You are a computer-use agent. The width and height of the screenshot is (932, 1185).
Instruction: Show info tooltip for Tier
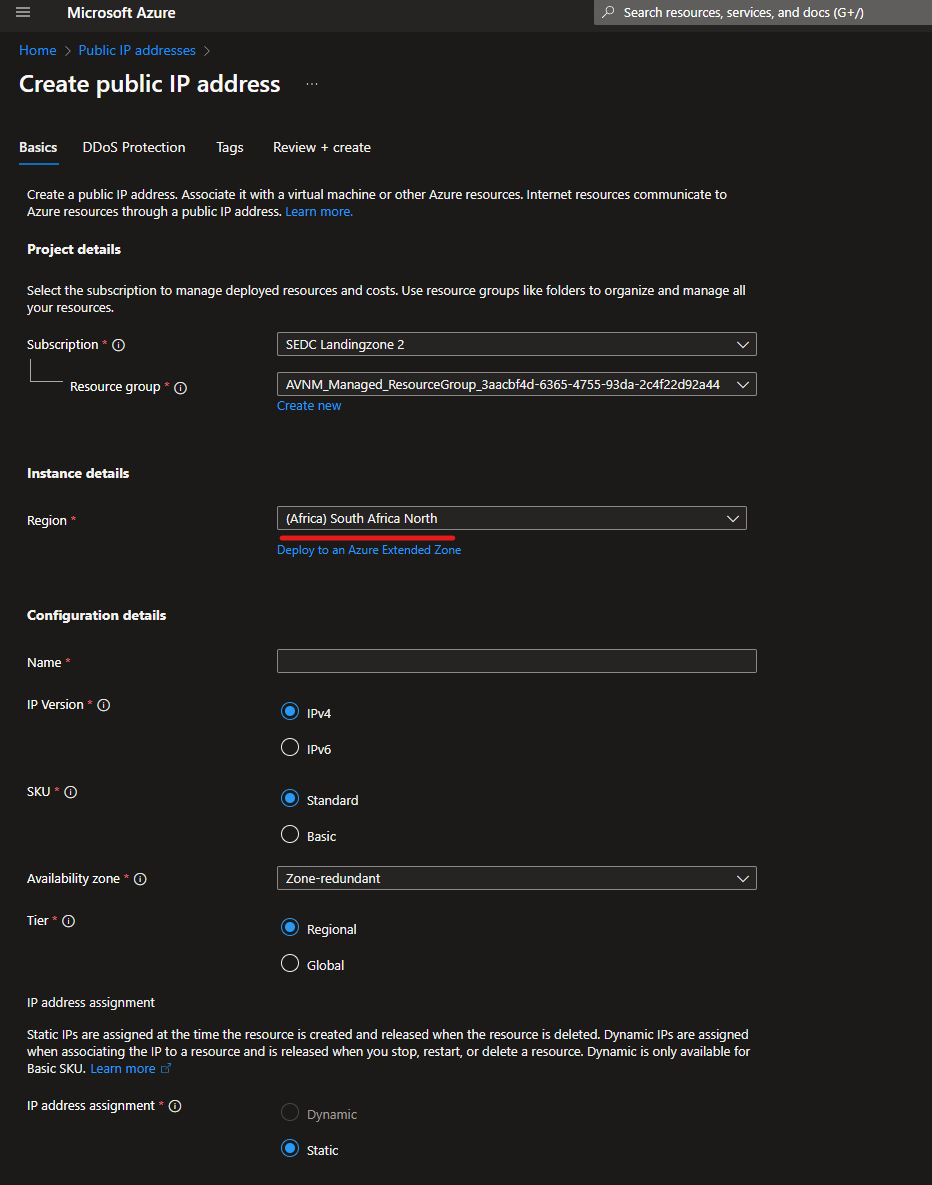point(68,921)
